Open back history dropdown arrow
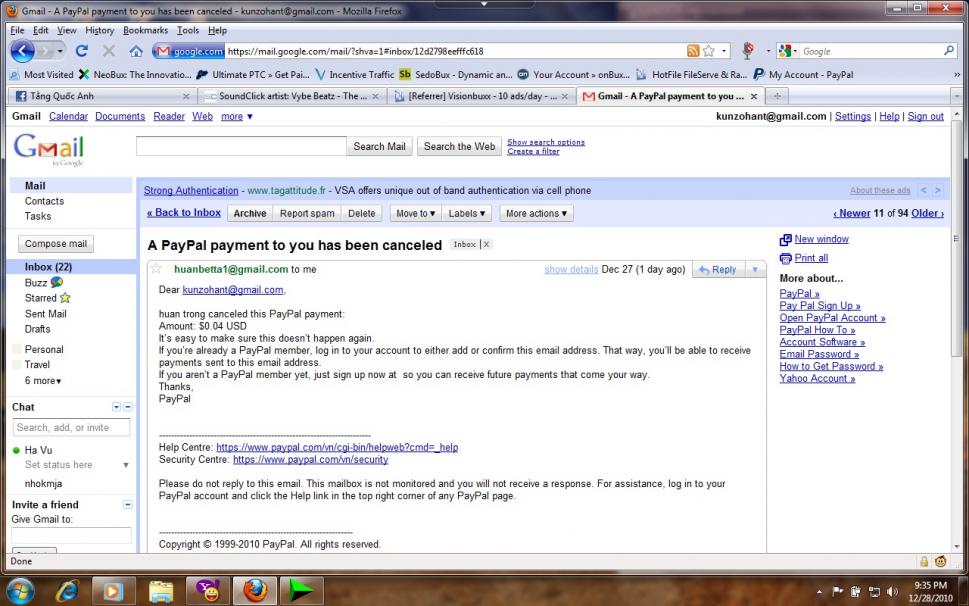The height and width of the screenshot is (606, 969). click(x=60, y=51)
